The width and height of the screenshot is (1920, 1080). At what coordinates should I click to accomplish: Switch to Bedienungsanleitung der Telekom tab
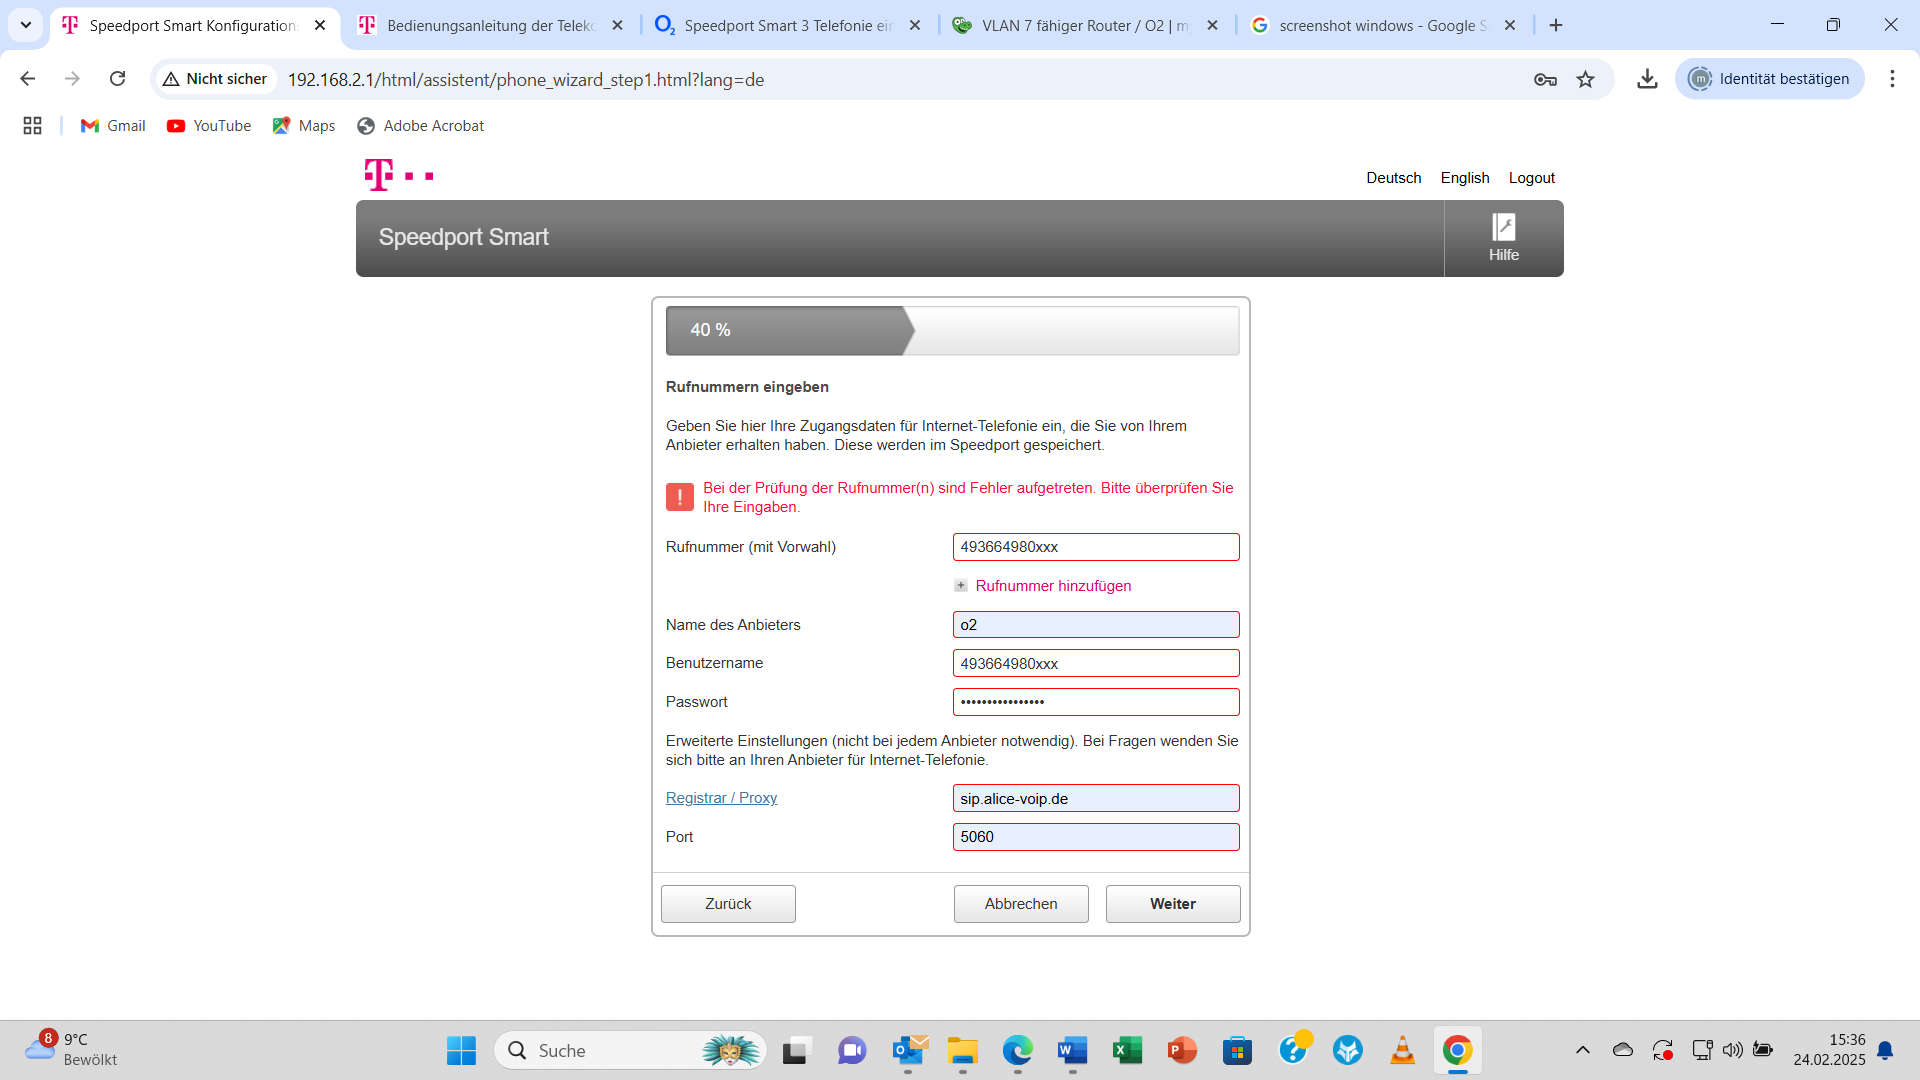(x=490, y=26)
